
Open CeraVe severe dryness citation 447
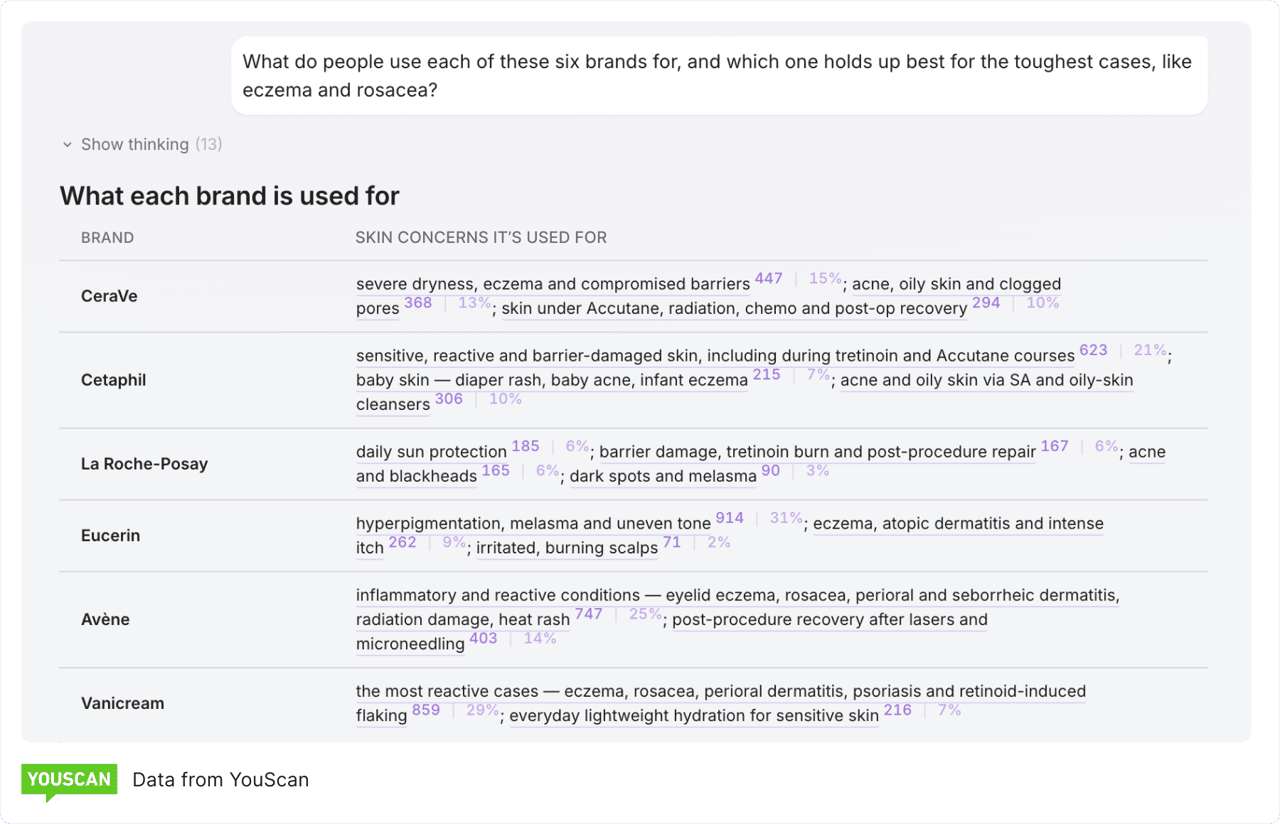[768, 279]
